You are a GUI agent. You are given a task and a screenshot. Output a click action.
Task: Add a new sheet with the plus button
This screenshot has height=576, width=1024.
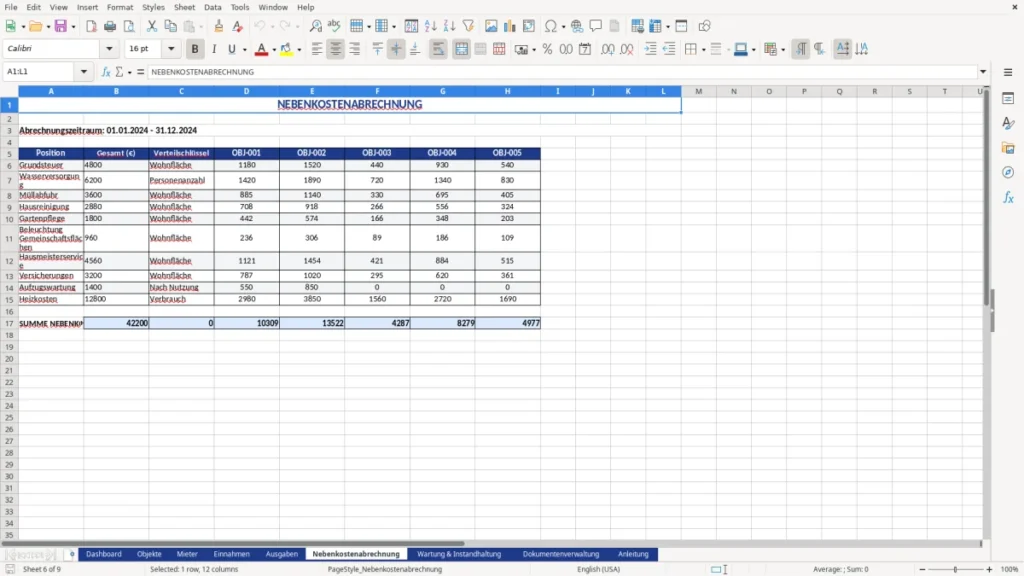coord(72,554)
